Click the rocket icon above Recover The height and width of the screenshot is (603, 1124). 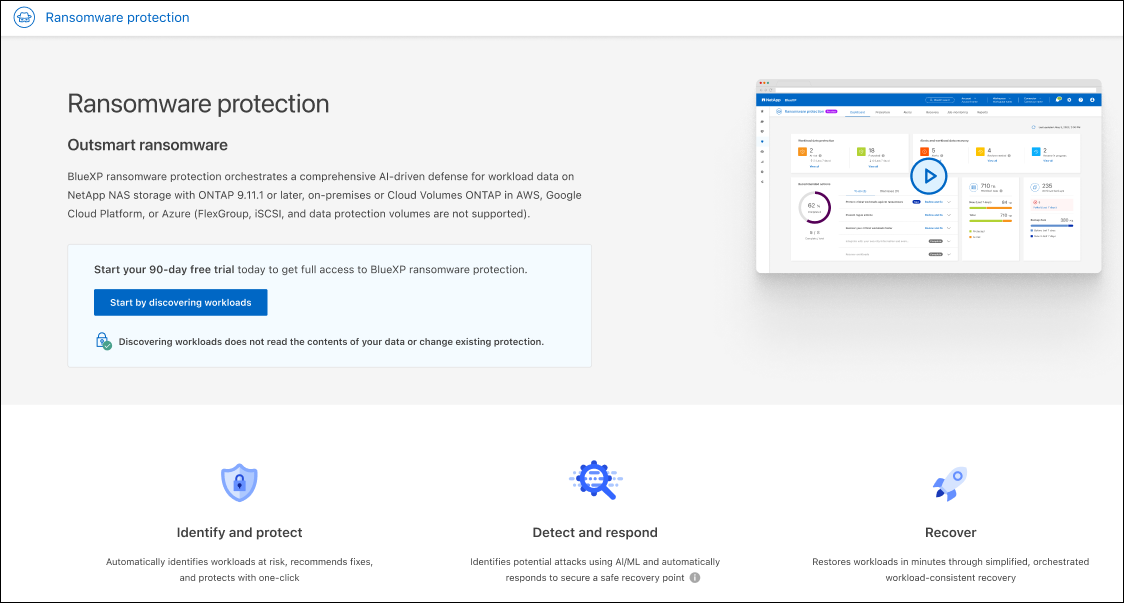[x=949, y=483]
